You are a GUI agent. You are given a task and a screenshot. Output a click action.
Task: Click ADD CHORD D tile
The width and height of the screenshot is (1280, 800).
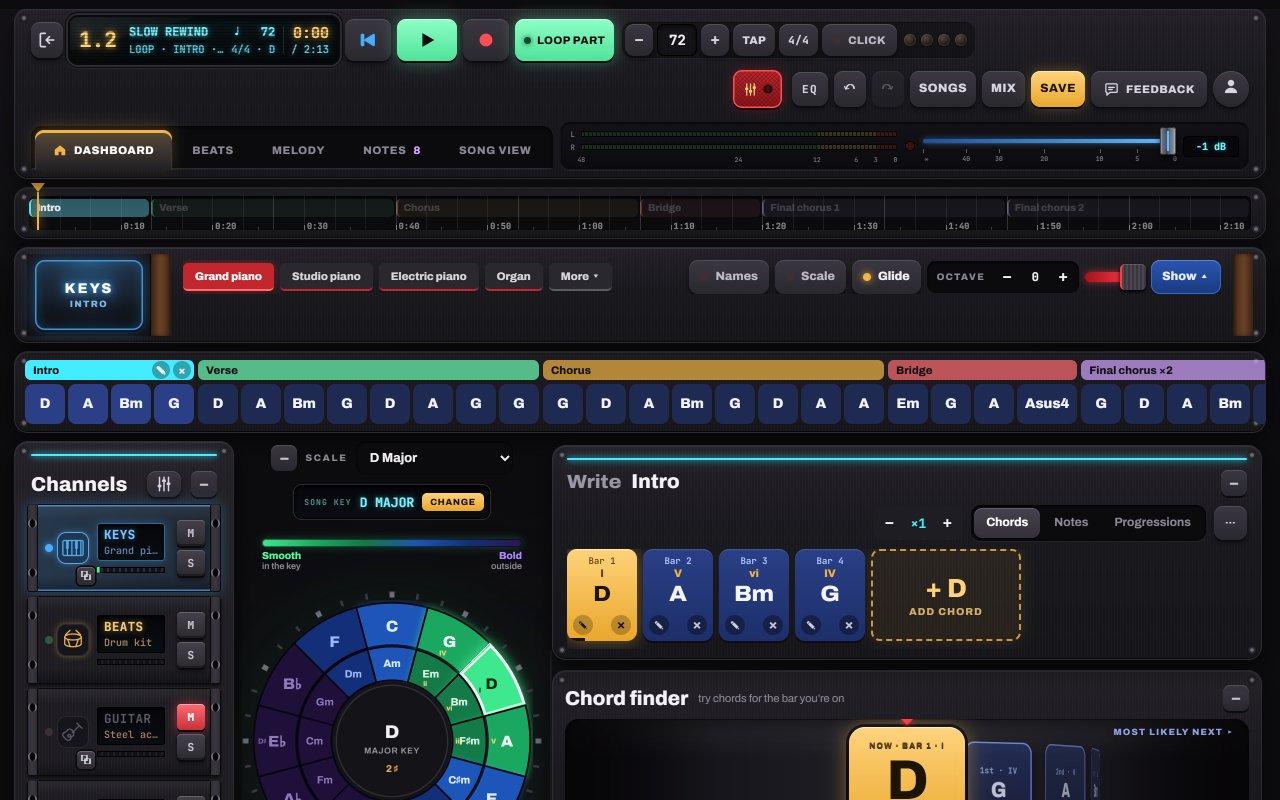click(x=946, y=595)
